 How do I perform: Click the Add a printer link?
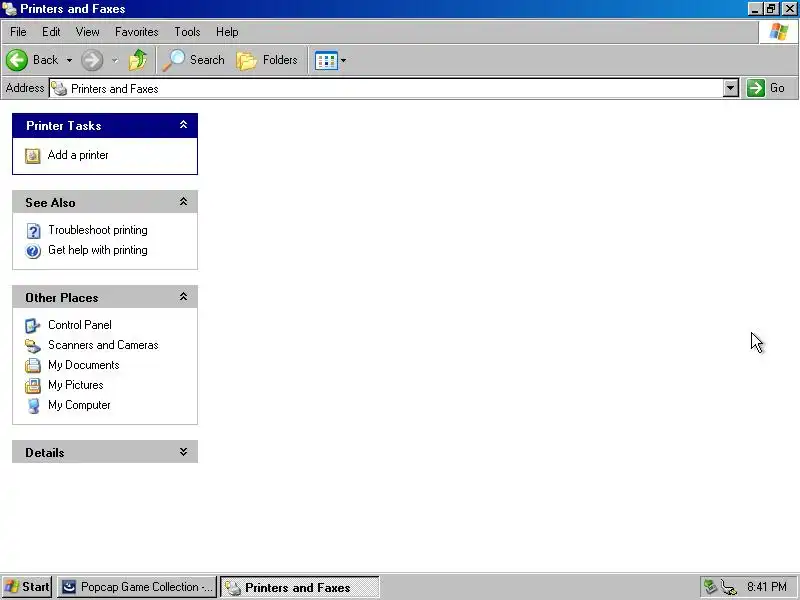78,155
